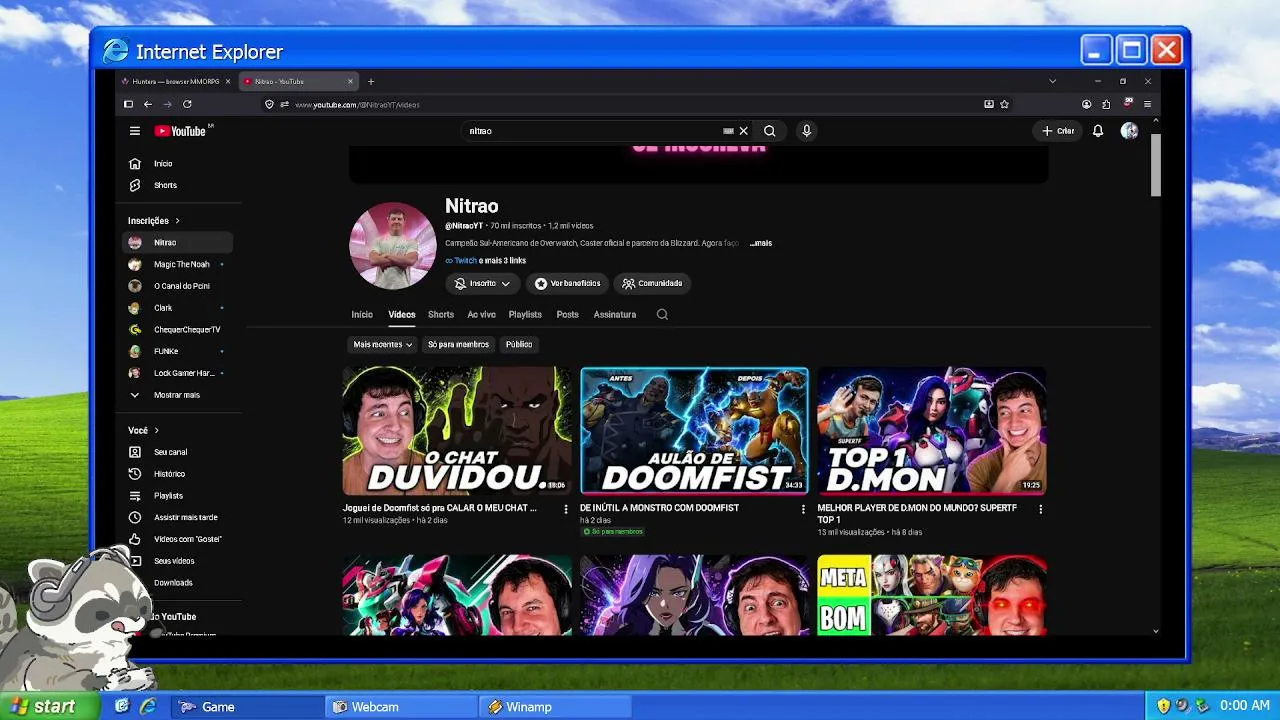Open the Inscrito subscription dropdown
This screenshot has height=720, width=1280.
pos(482,284)
